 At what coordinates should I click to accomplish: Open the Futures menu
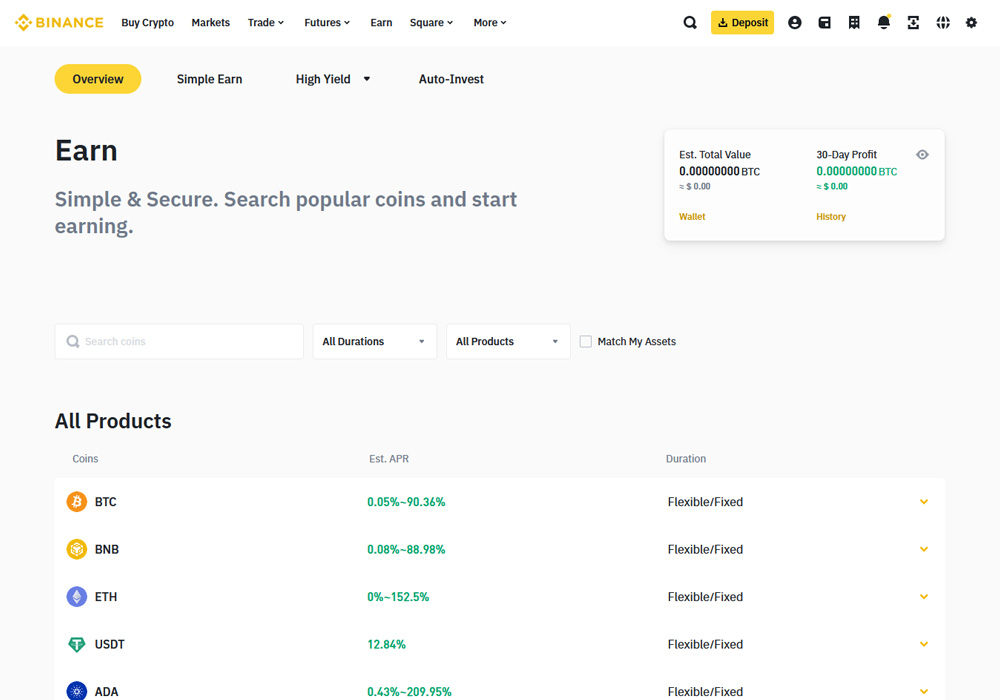327,22
